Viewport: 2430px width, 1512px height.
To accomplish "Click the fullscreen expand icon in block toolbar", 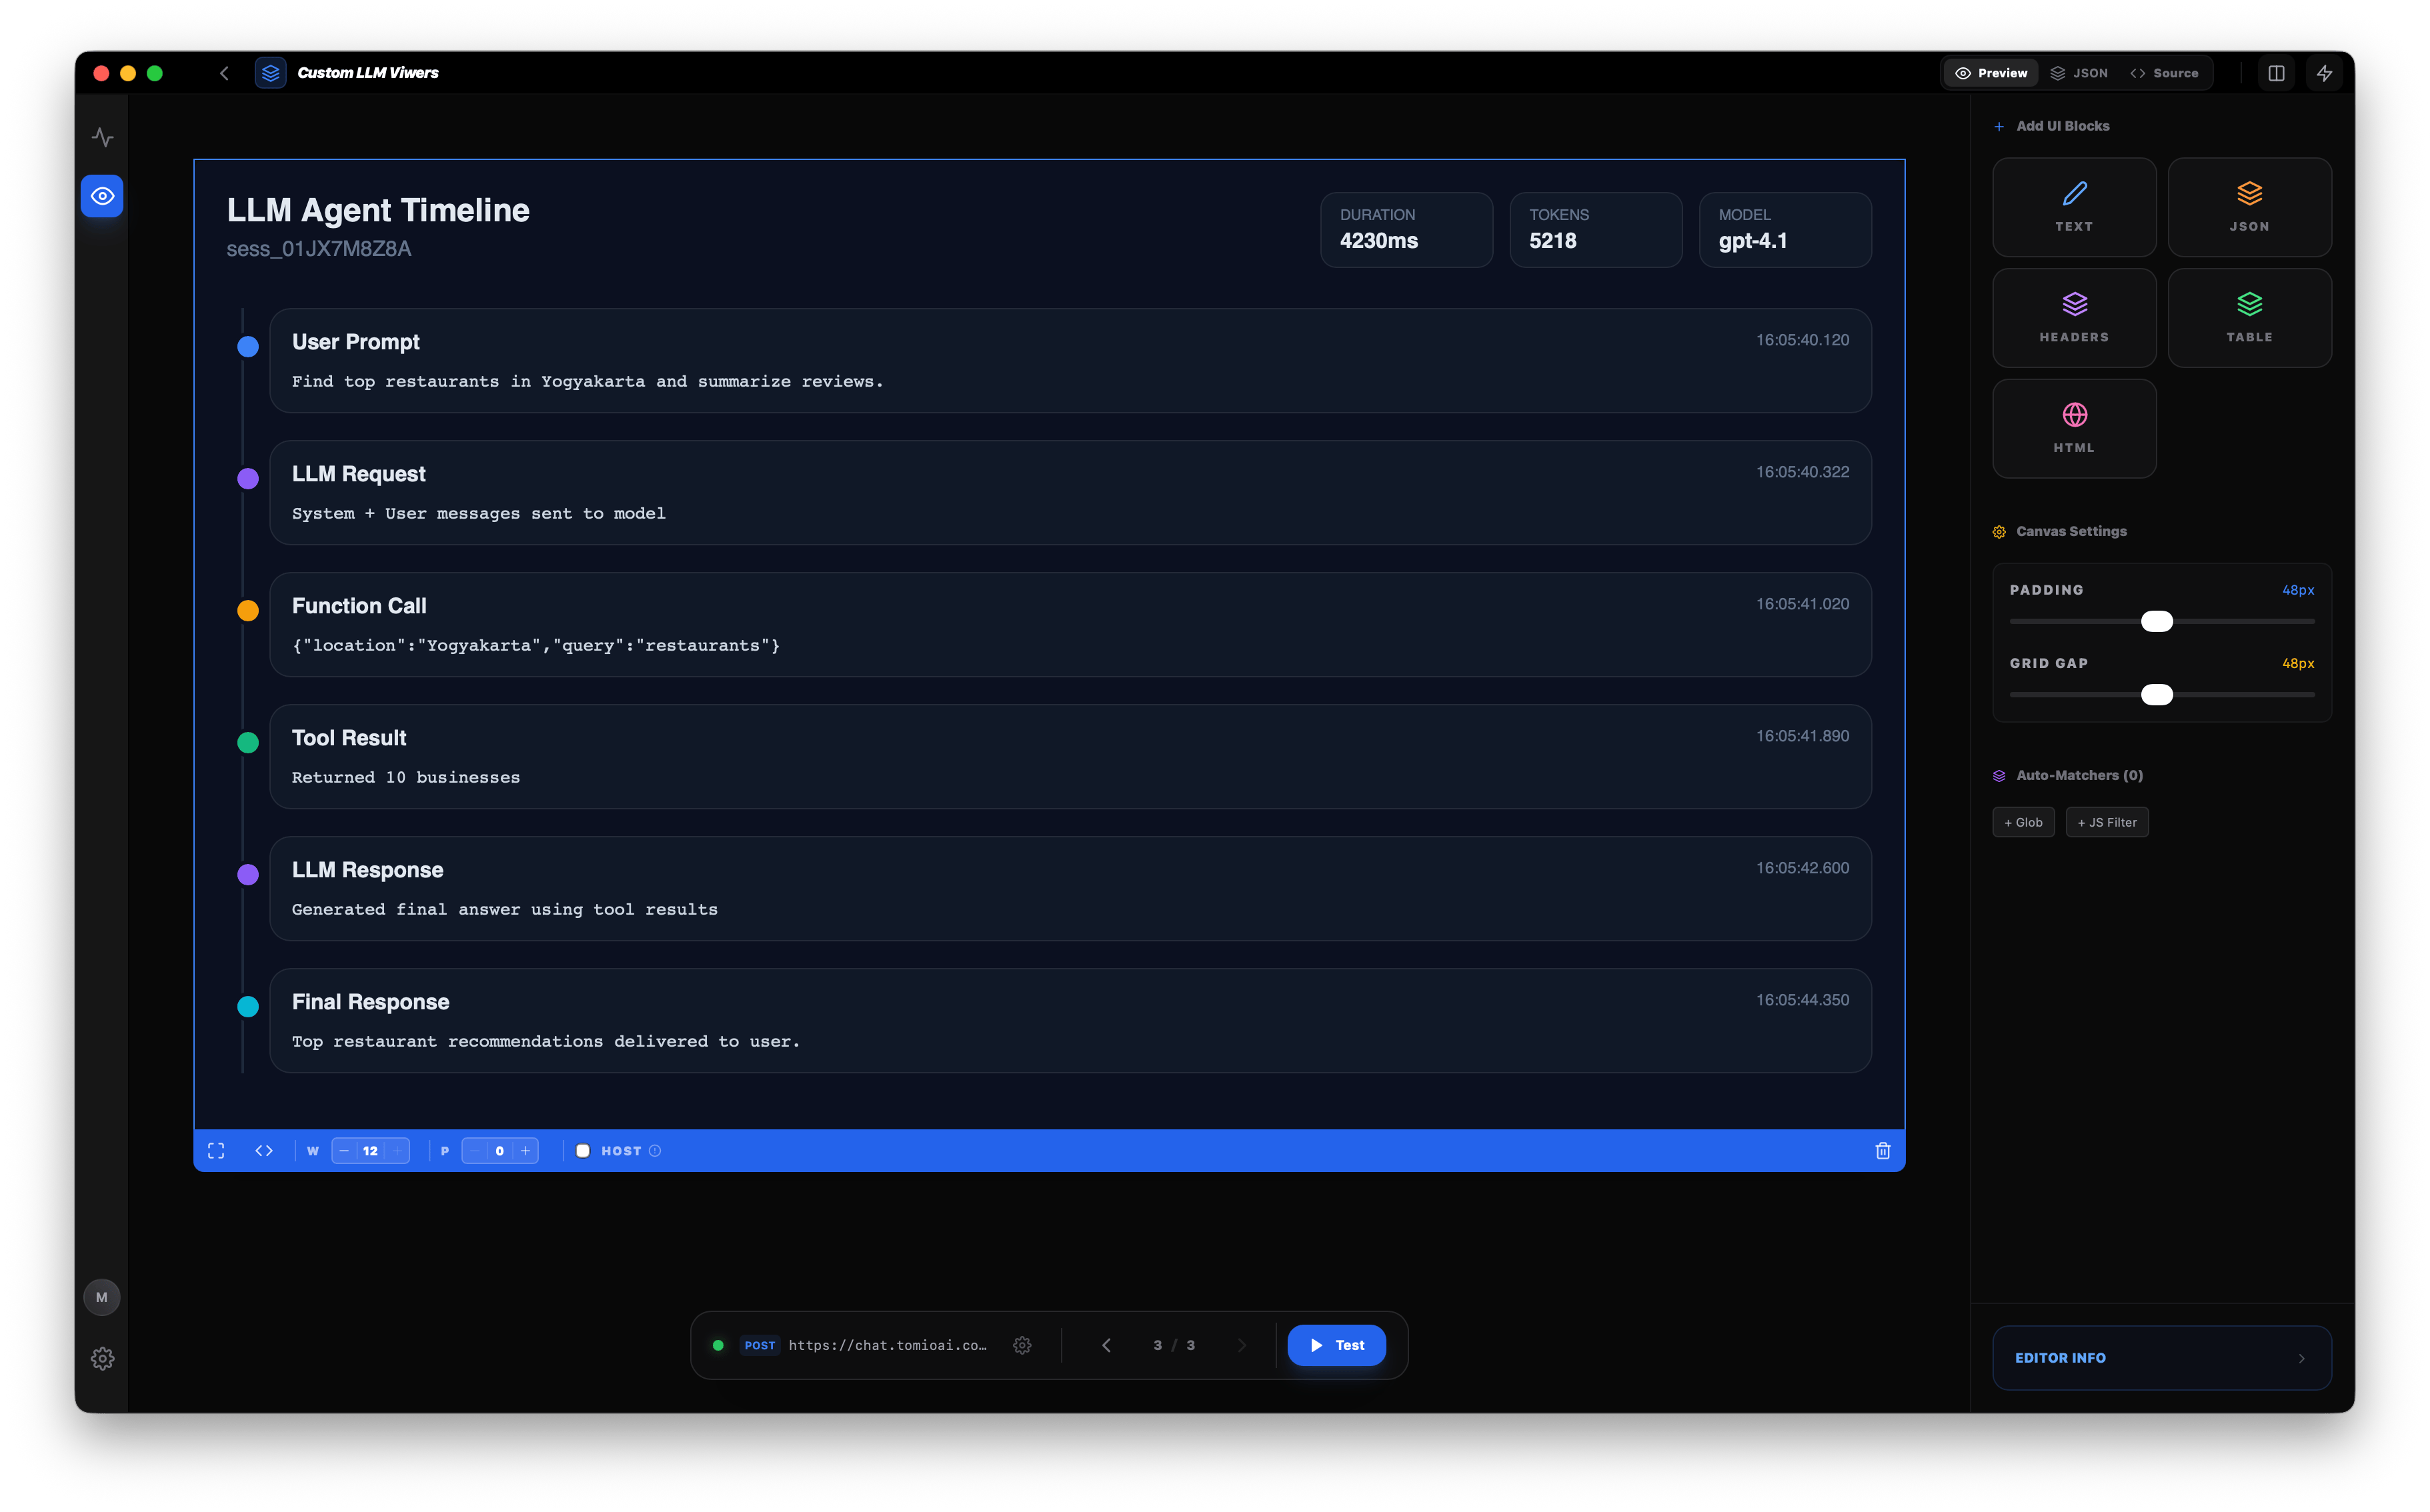I will point(216,1151).
